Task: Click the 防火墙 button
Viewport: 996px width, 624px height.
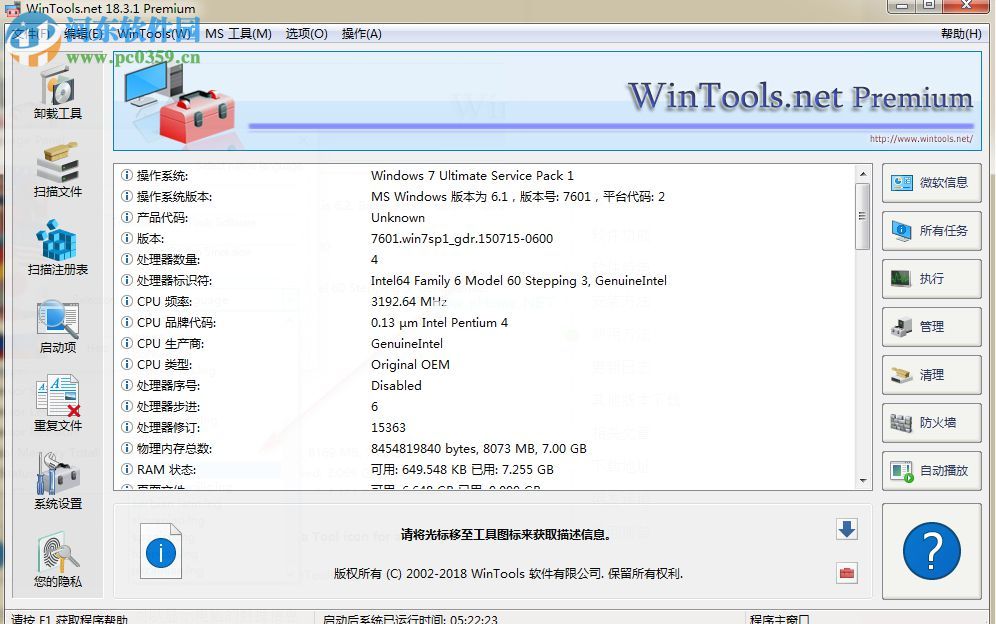Action: click(931, 423)
